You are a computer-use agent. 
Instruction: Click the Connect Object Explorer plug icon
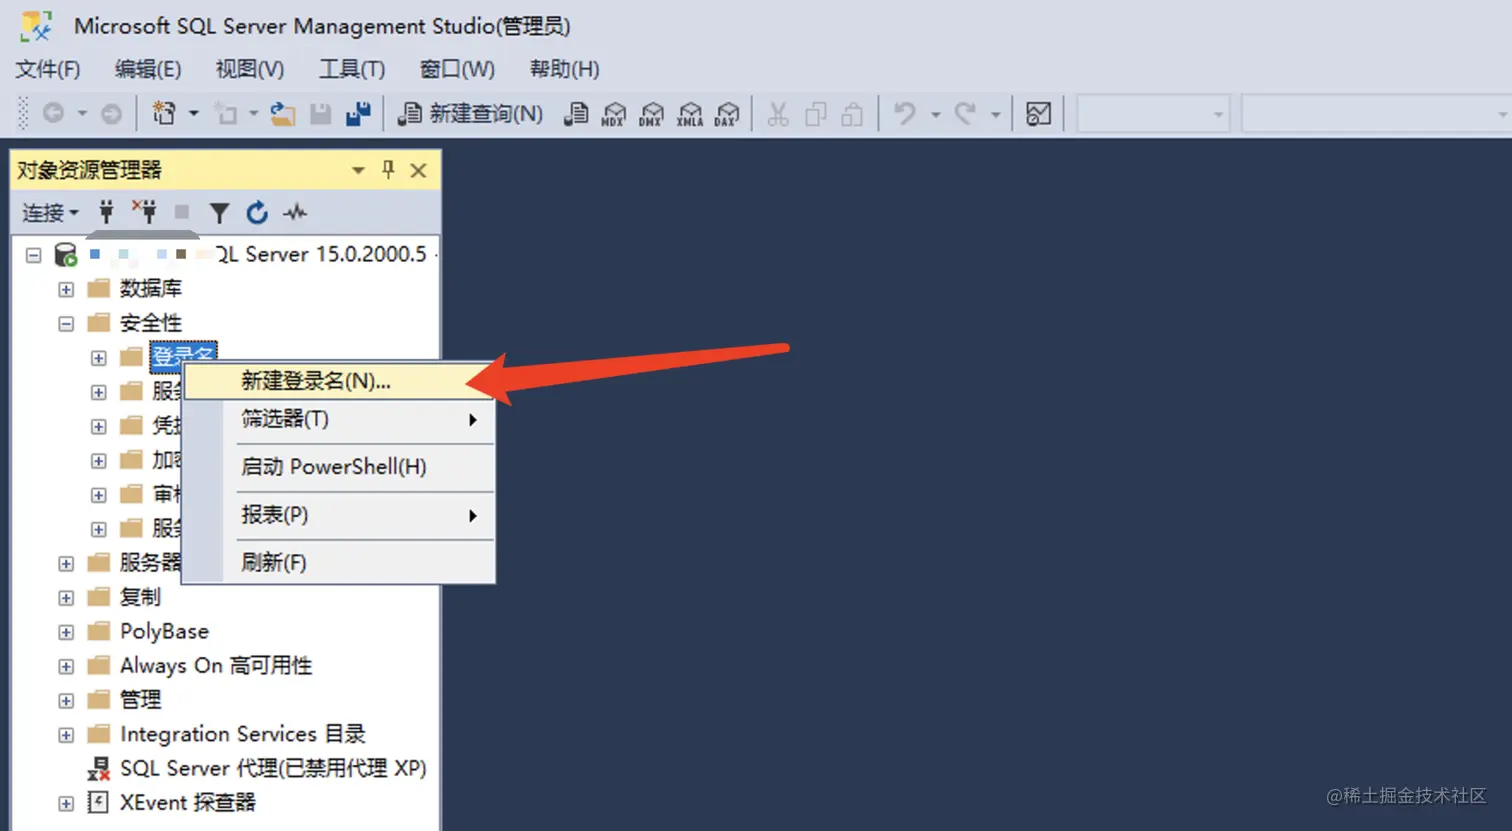pyautogui.click(x=106, y=212)
